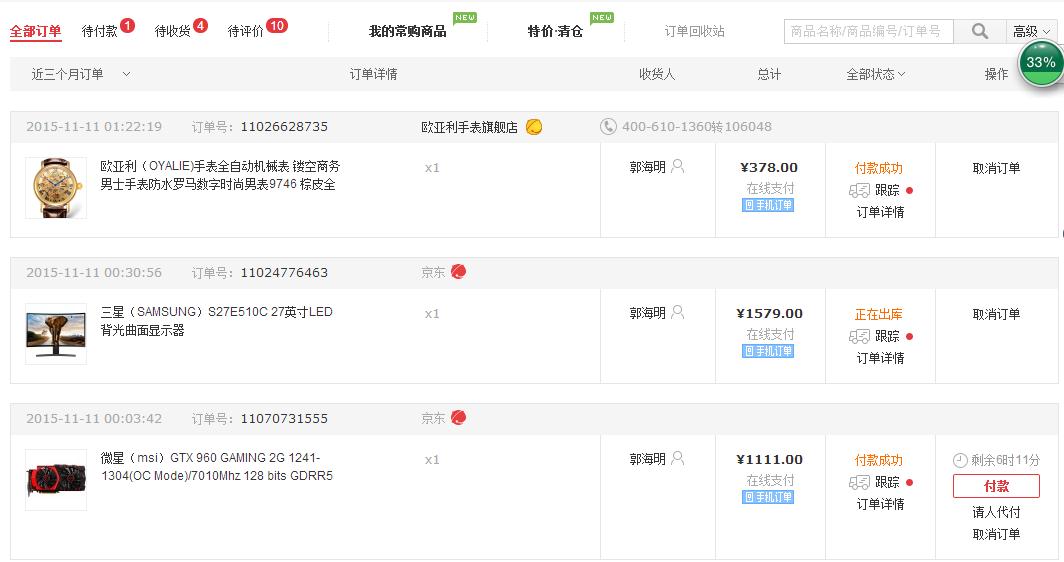Click the red JD icon on order 11024776463
The image size is (1064, 562).
[x=459, y=272]
